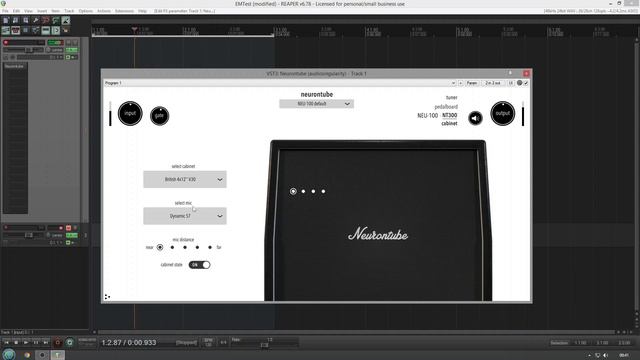Open the tuner section in Neurontube
Image resolution: width=640 pixels, height=360 pixels.
pyautogui.click(x=451, y=98)
